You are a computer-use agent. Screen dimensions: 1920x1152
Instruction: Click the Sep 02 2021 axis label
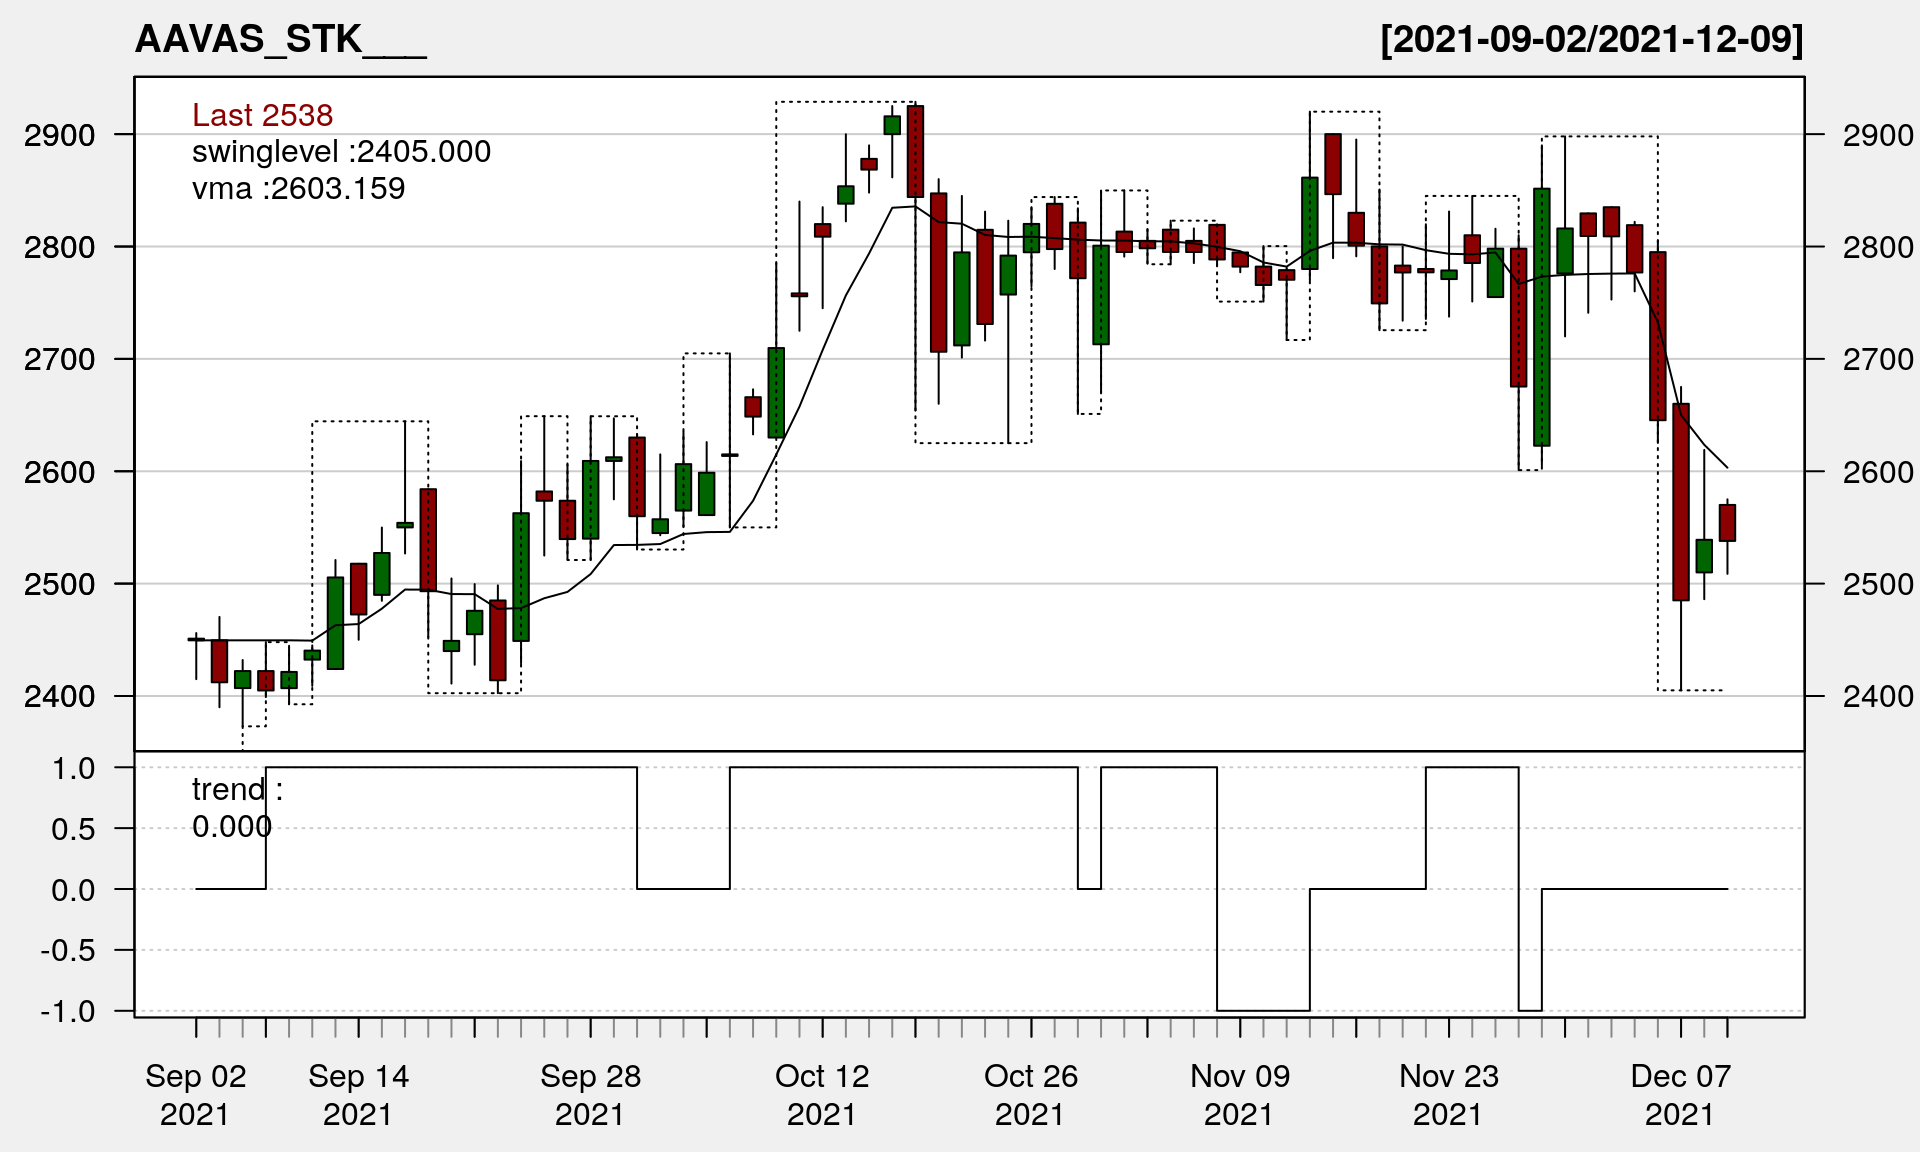click(195, 1094)
